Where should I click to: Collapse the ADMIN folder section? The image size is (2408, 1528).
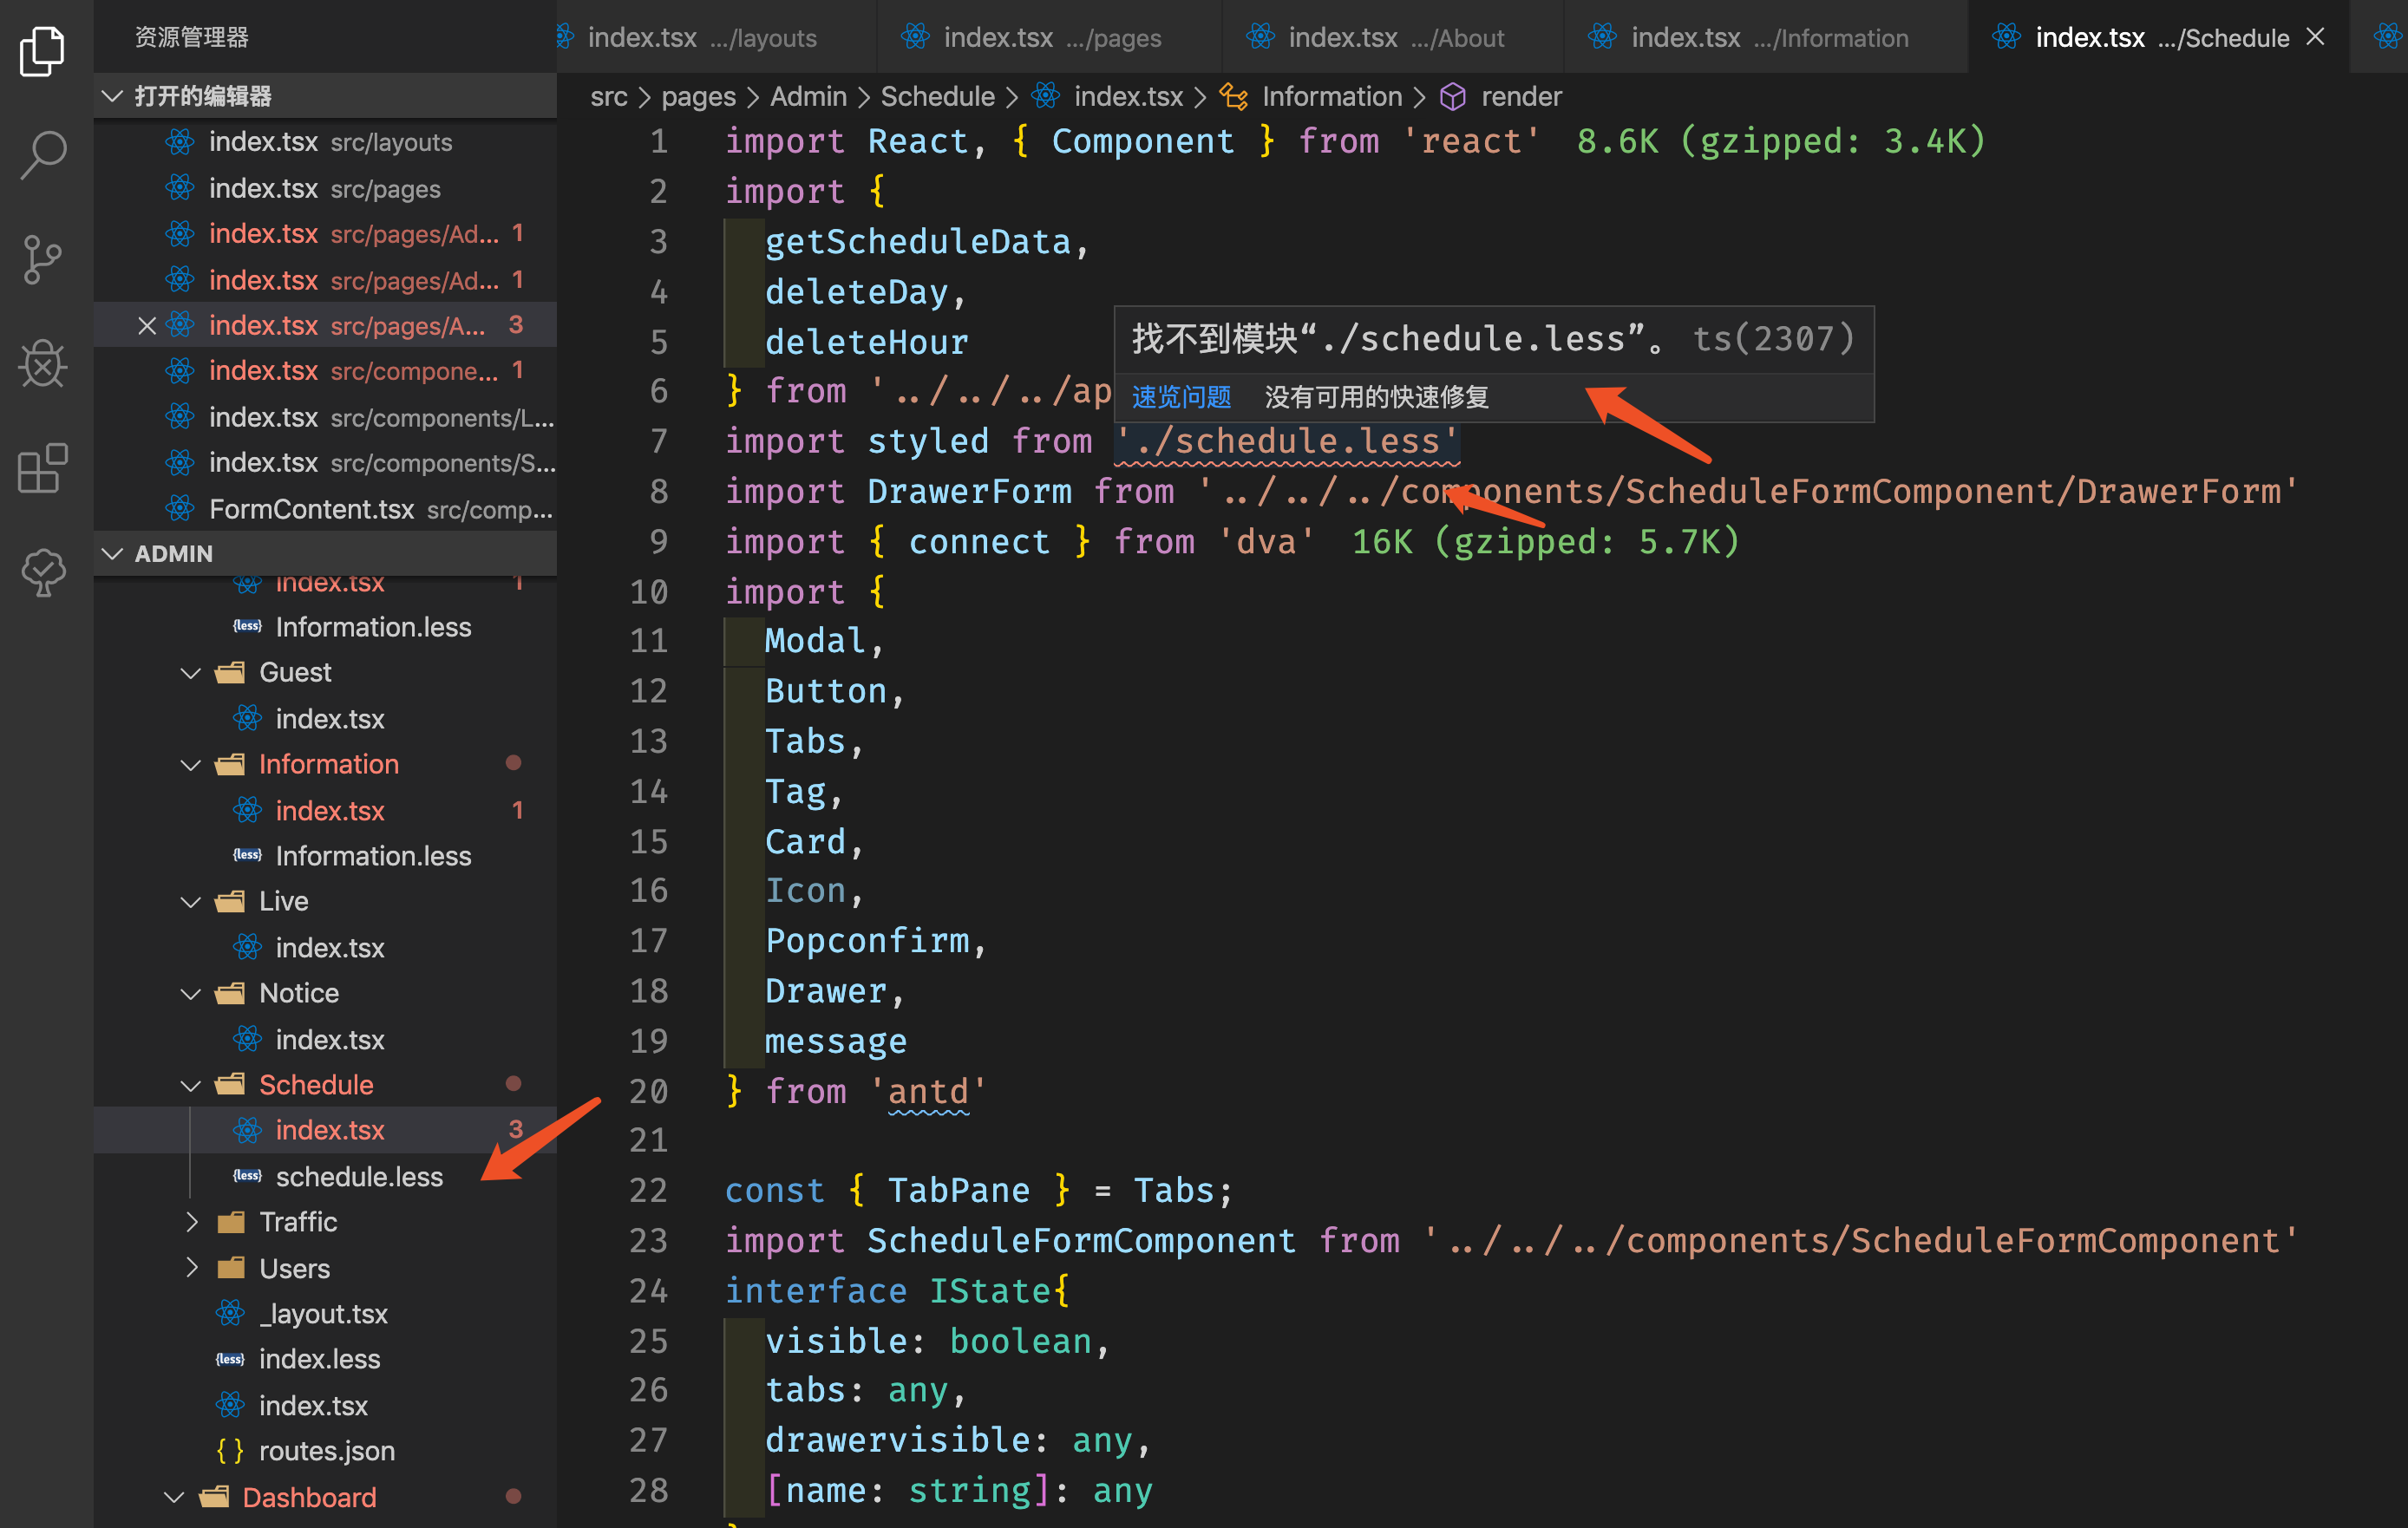point(112,553)
